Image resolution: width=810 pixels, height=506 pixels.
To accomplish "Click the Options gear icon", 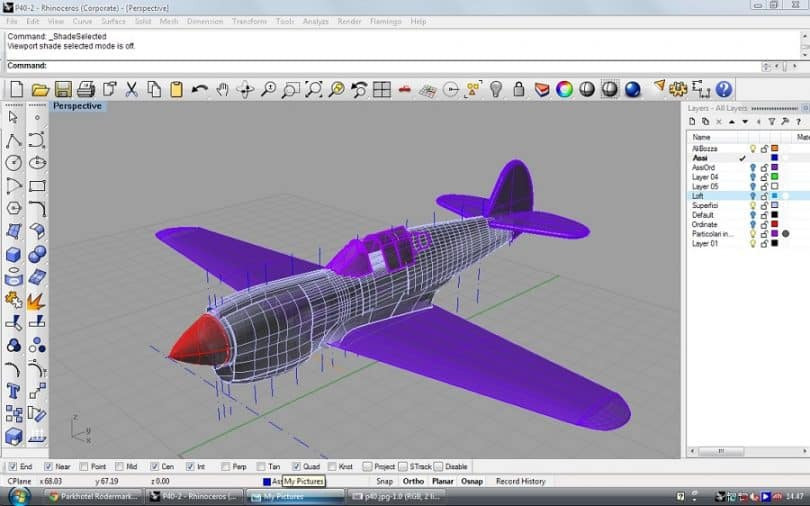I will coord(678,90).
